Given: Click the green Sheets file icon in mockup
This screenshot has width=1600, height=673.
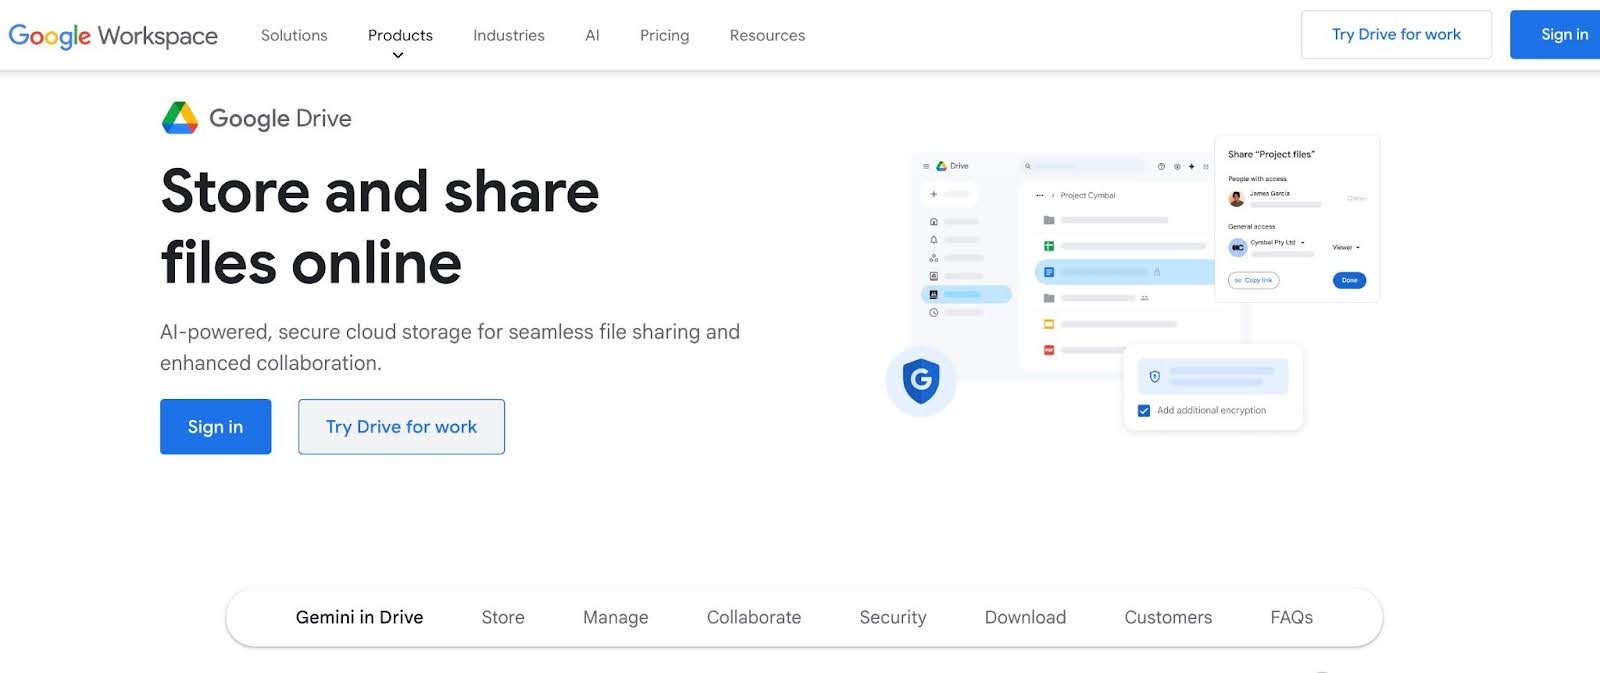Looking at the screenshot, I should tap(1049, 246).
